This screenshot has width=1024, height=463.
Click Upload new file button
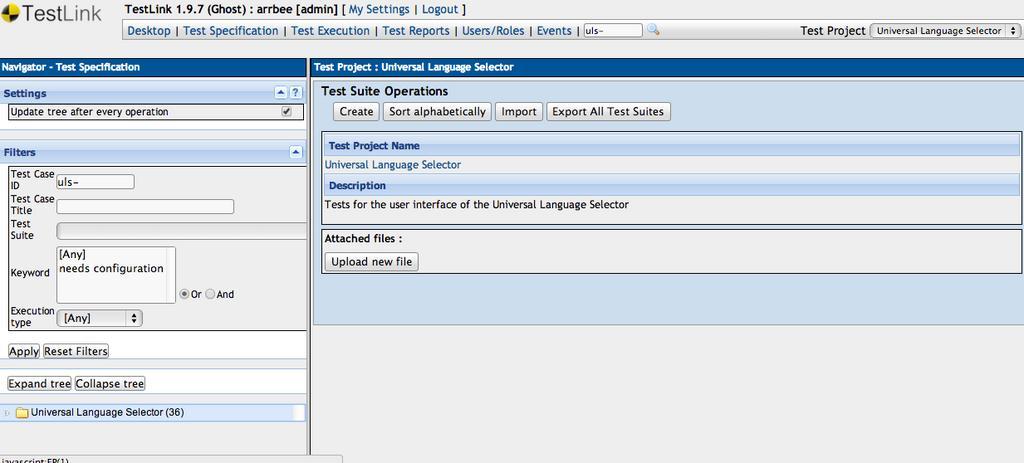372,262
